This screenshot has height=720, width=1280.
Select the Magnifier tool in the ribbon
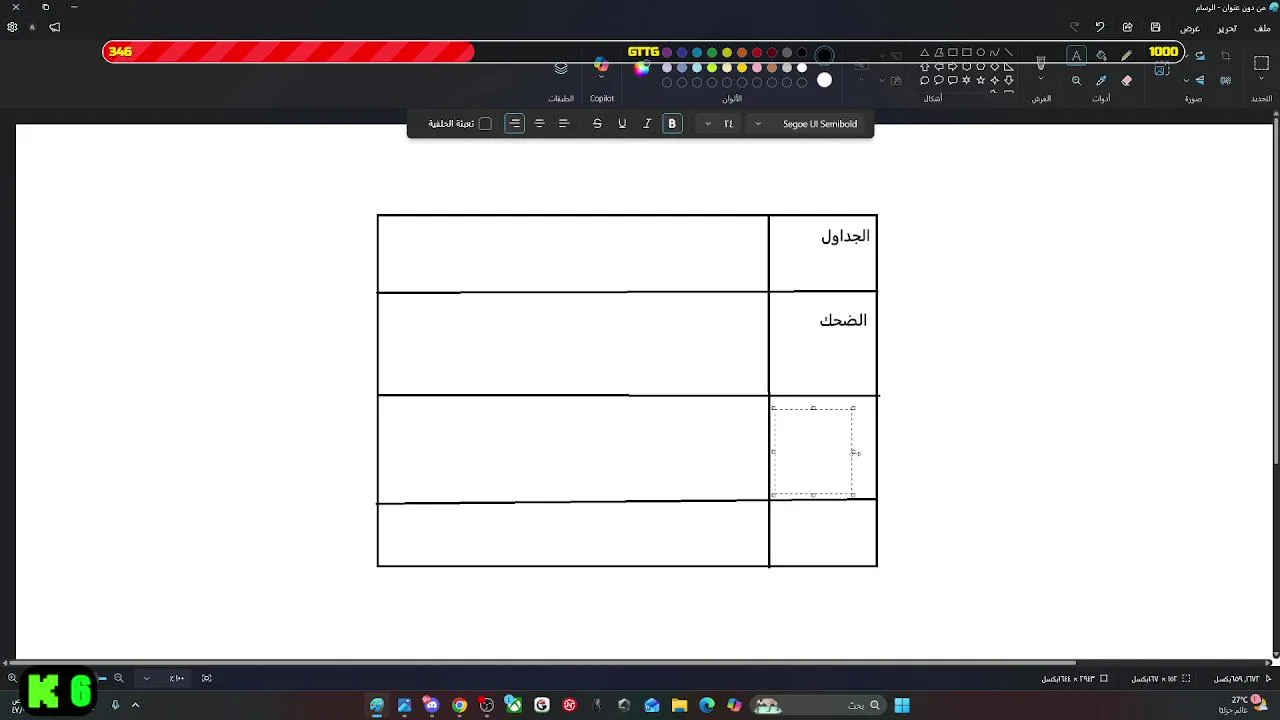click(1077, 81)
